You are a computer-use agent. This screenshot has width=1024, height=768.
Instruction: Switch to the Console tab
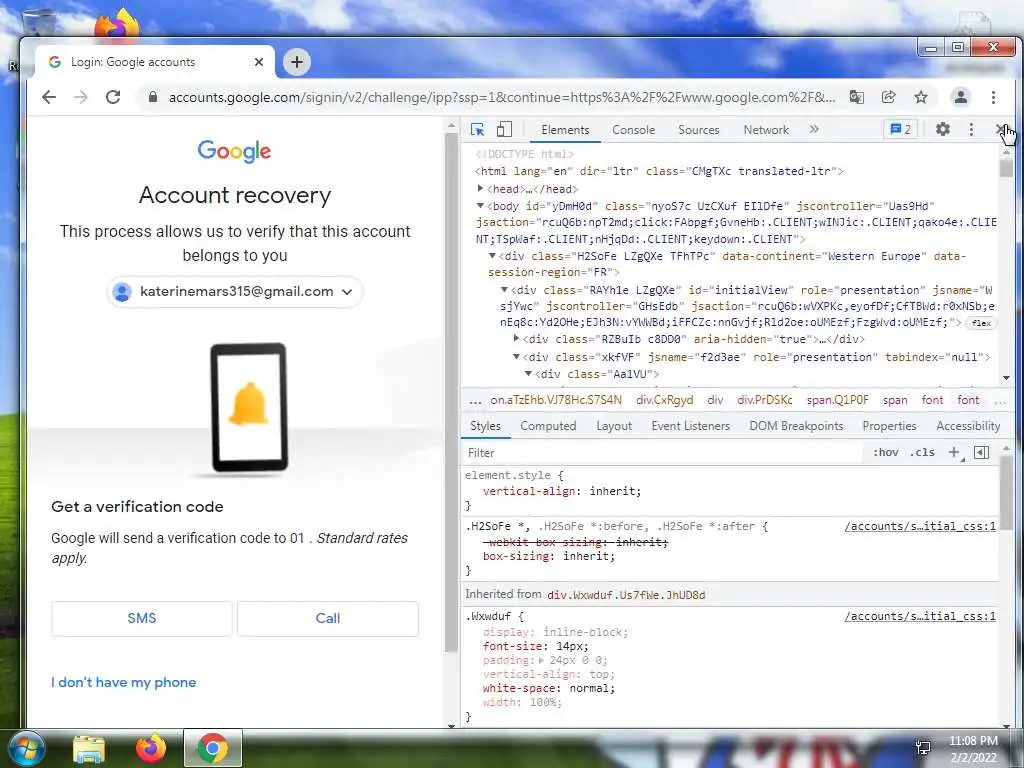coord(633,129)
